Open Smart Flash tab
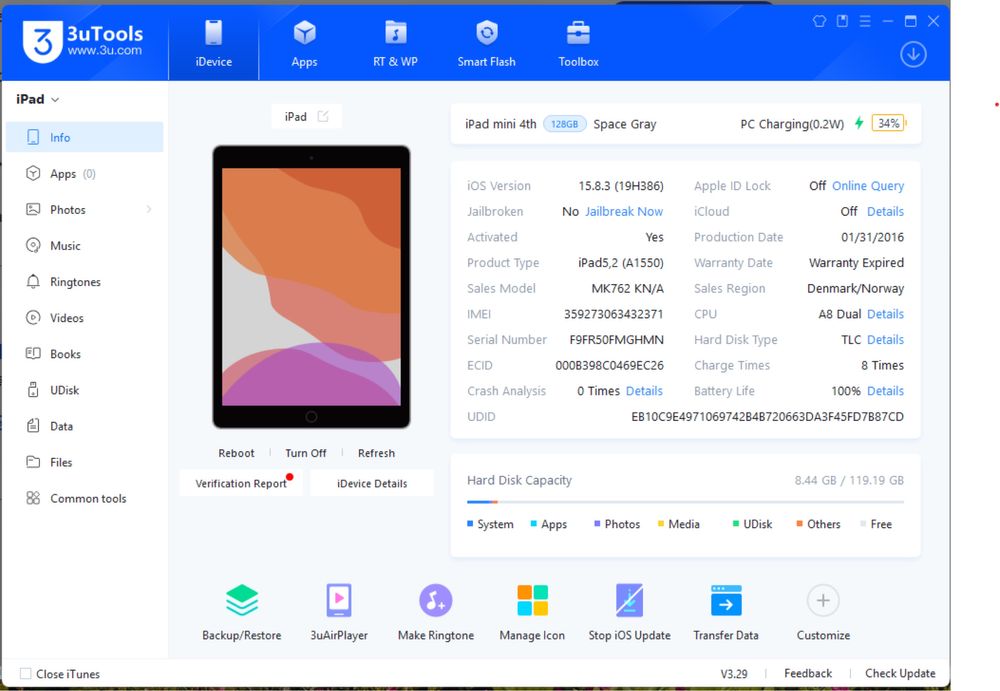Viewport: 1000px width, 691px height. pyautogui.click(x=486, y=43)
